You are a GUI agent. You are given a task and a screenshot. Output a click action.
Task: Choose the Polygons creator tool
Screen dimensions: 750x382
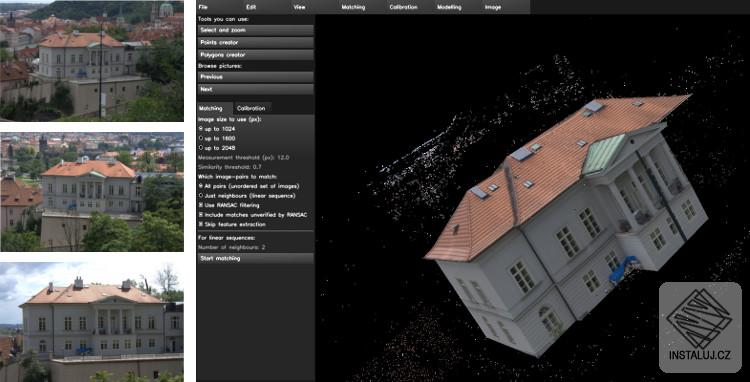[x=255, y=55]
